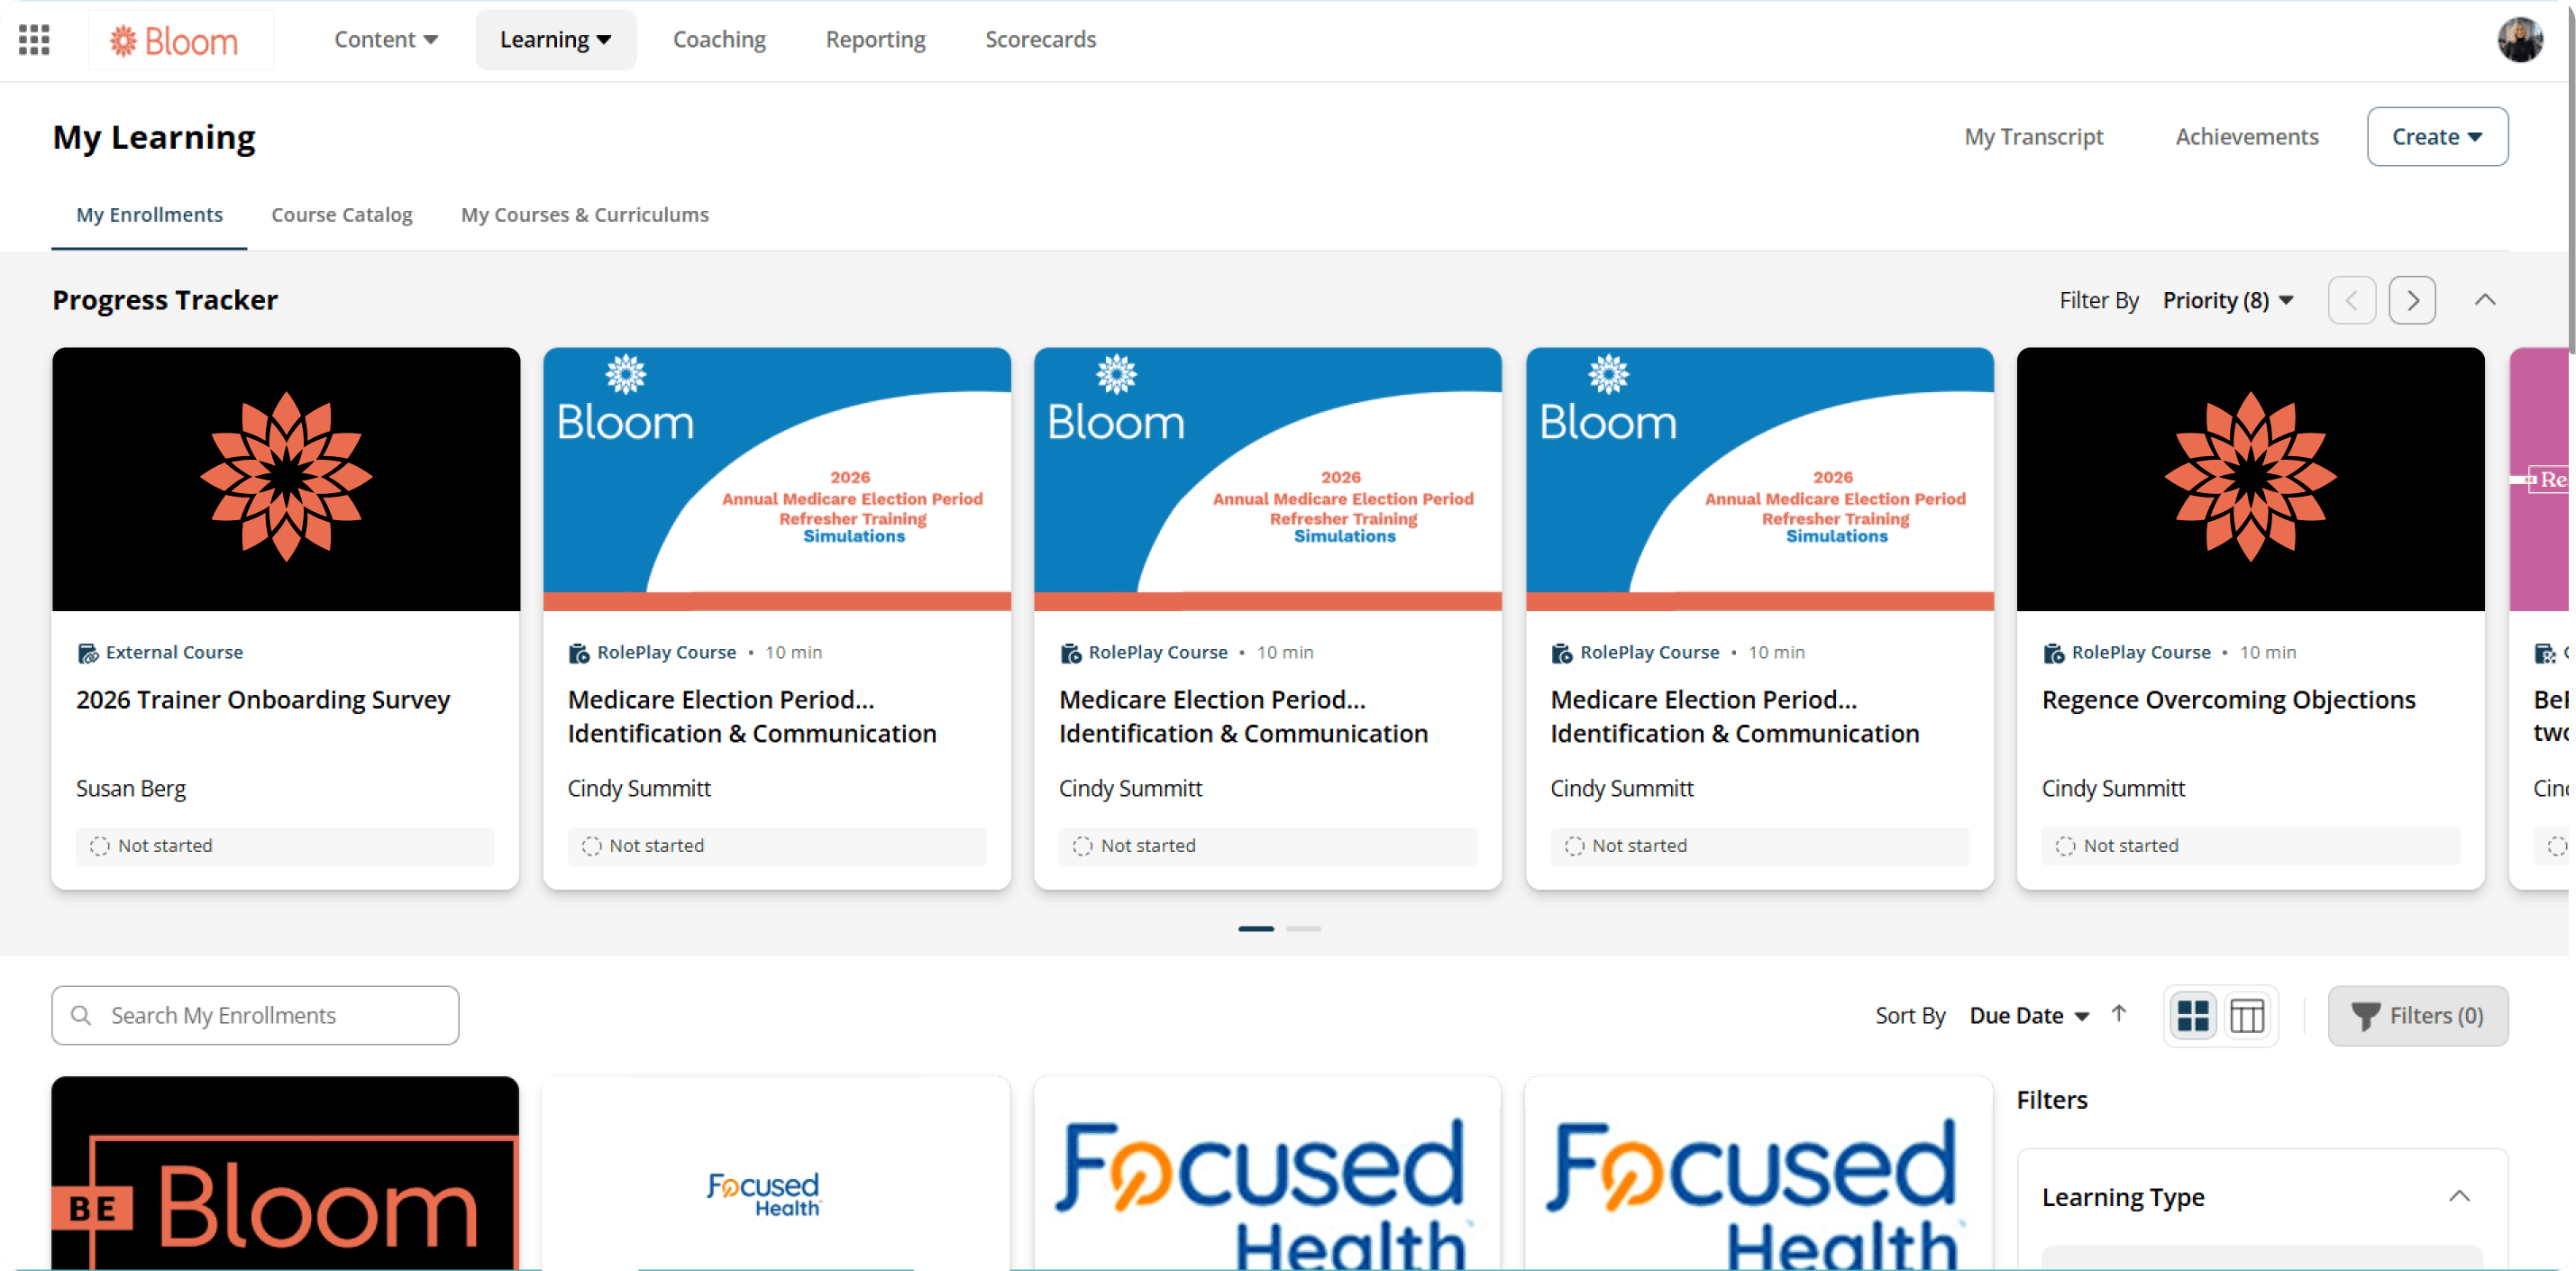2576x1271 pixels.
Task: Collapse the Learning Type filter section
Action: (2459, 1196)
